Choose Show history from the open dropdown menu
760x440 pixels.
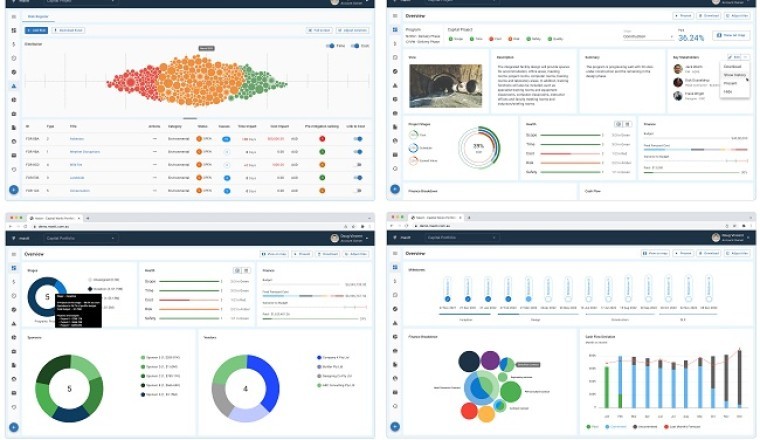[x=734, y=75]
